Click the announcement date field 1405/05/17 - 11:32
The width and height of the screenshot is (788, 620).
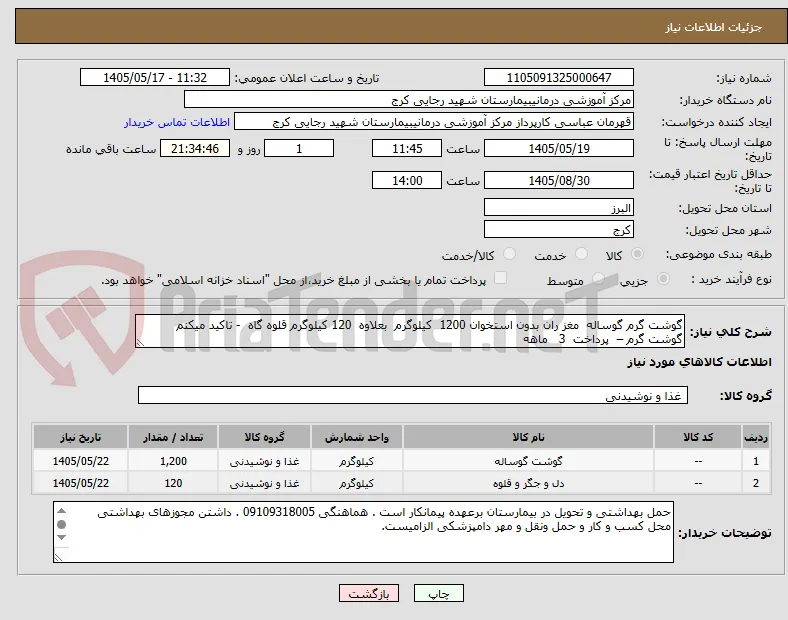155,77
